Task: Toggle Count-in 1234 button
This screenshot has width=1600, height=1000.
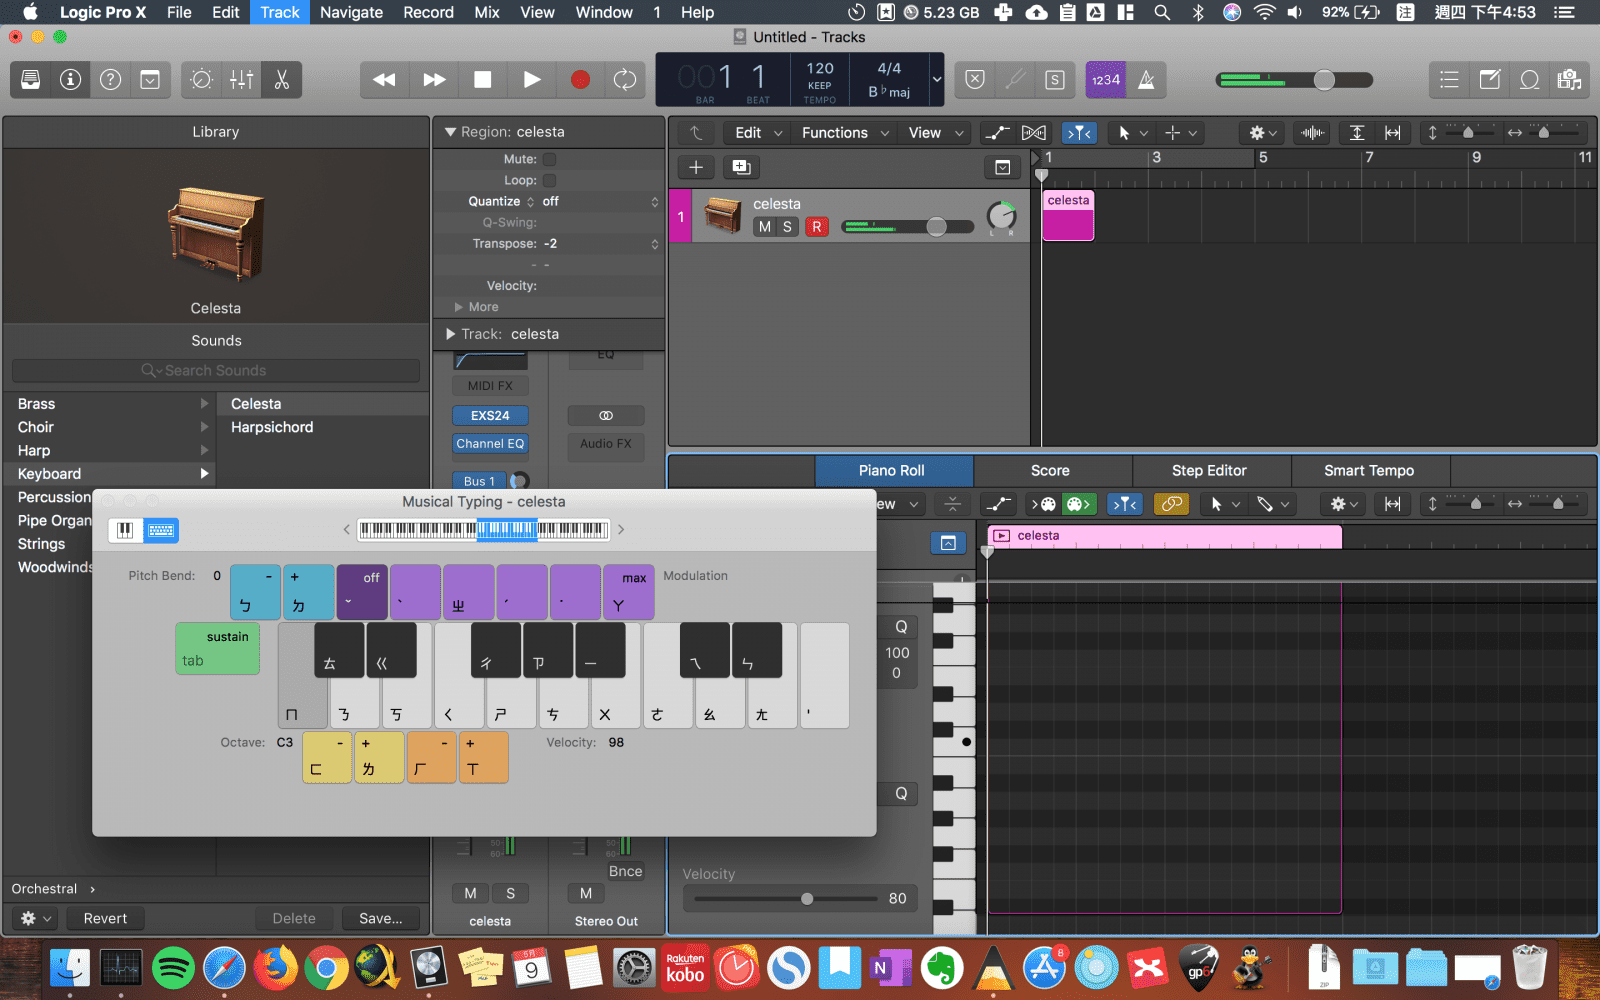Action: coord(1106,80)
